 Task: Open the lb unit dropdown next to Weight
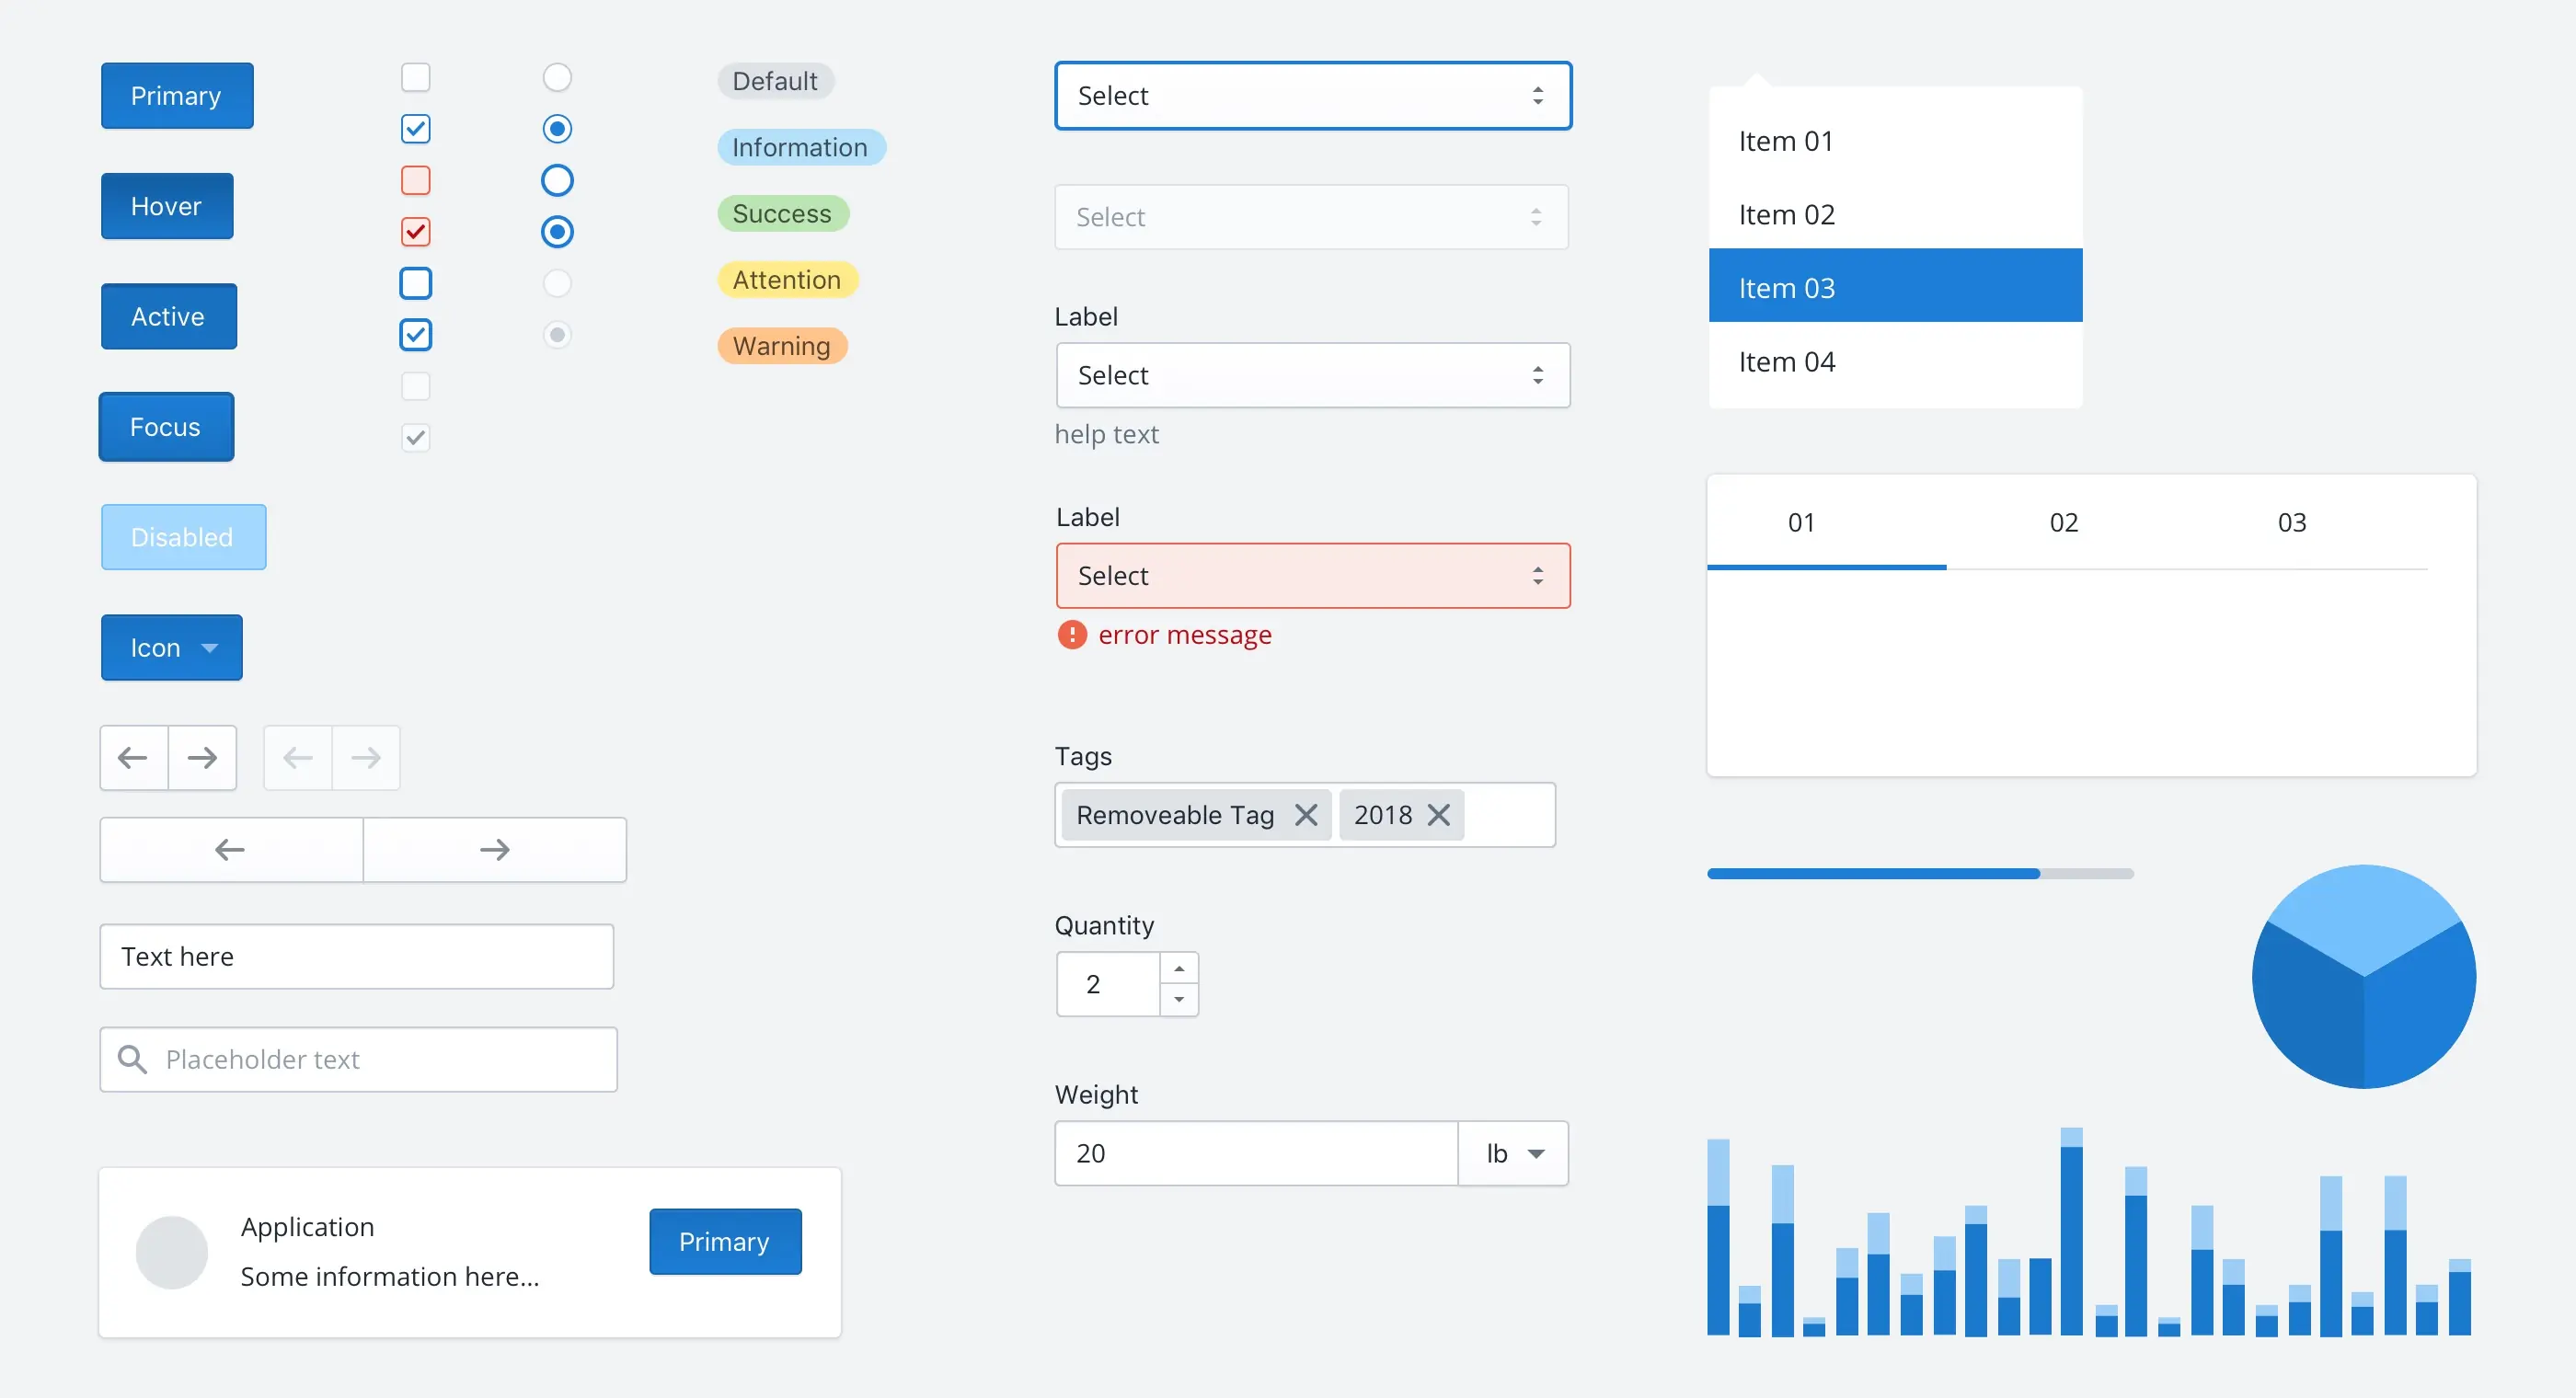1513,1153
